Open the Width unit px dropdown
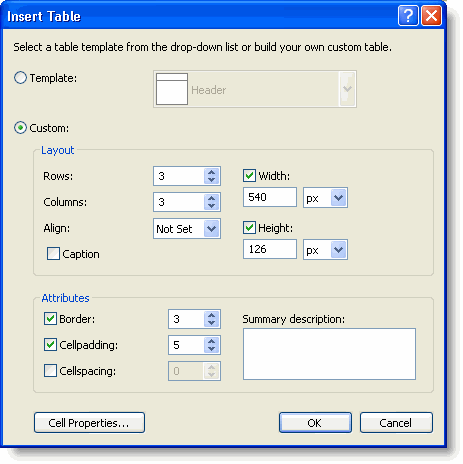This screenshot has width=463, height=464. point(325,198)
